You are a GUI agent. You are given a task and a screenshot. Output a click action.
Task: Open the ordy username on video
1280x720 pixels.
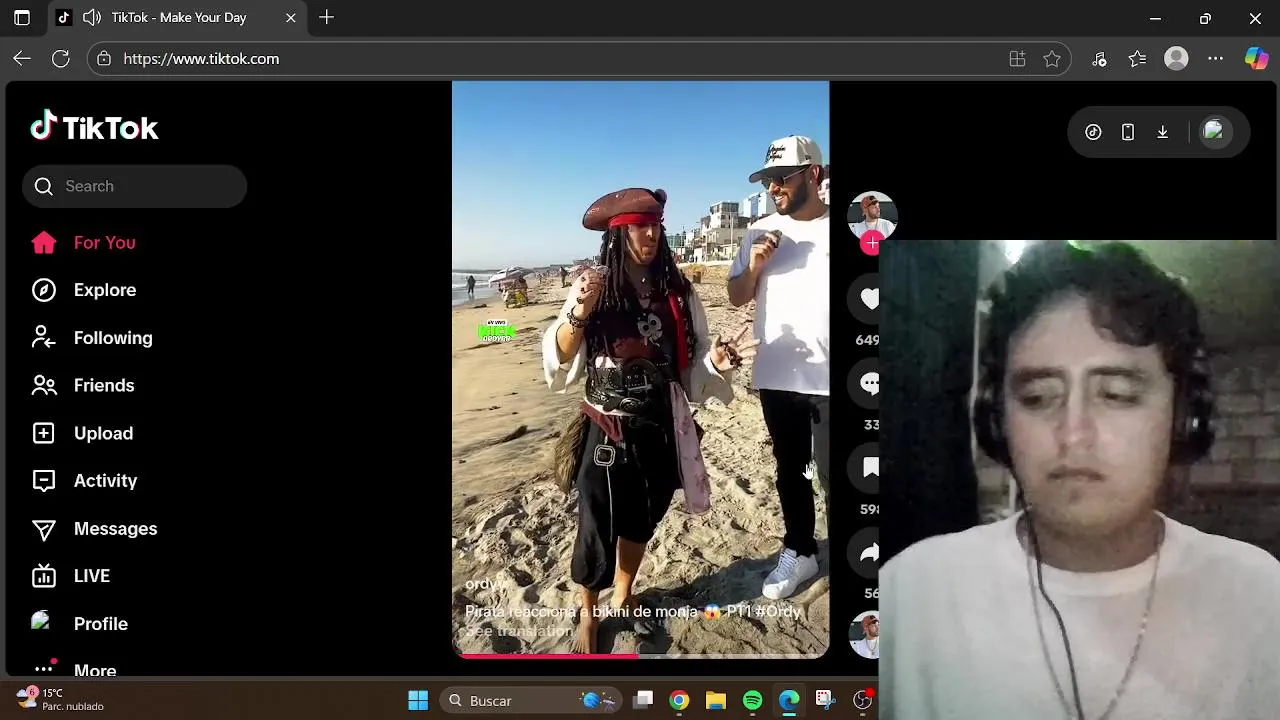(x=486, y=584)
